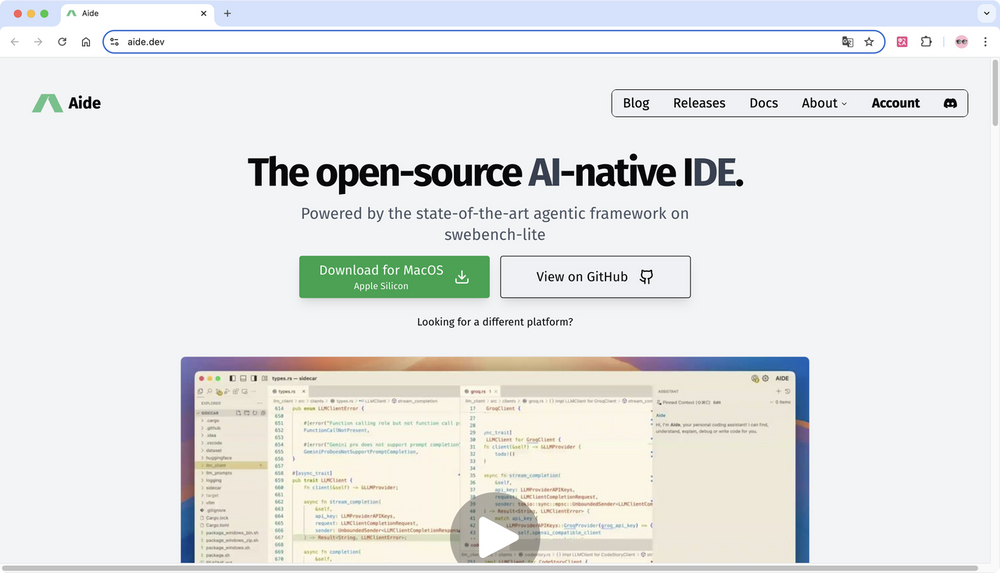Open the browser extensions puzzle icon
This screenshot has height=573, width=1000.
coord(926,42)
